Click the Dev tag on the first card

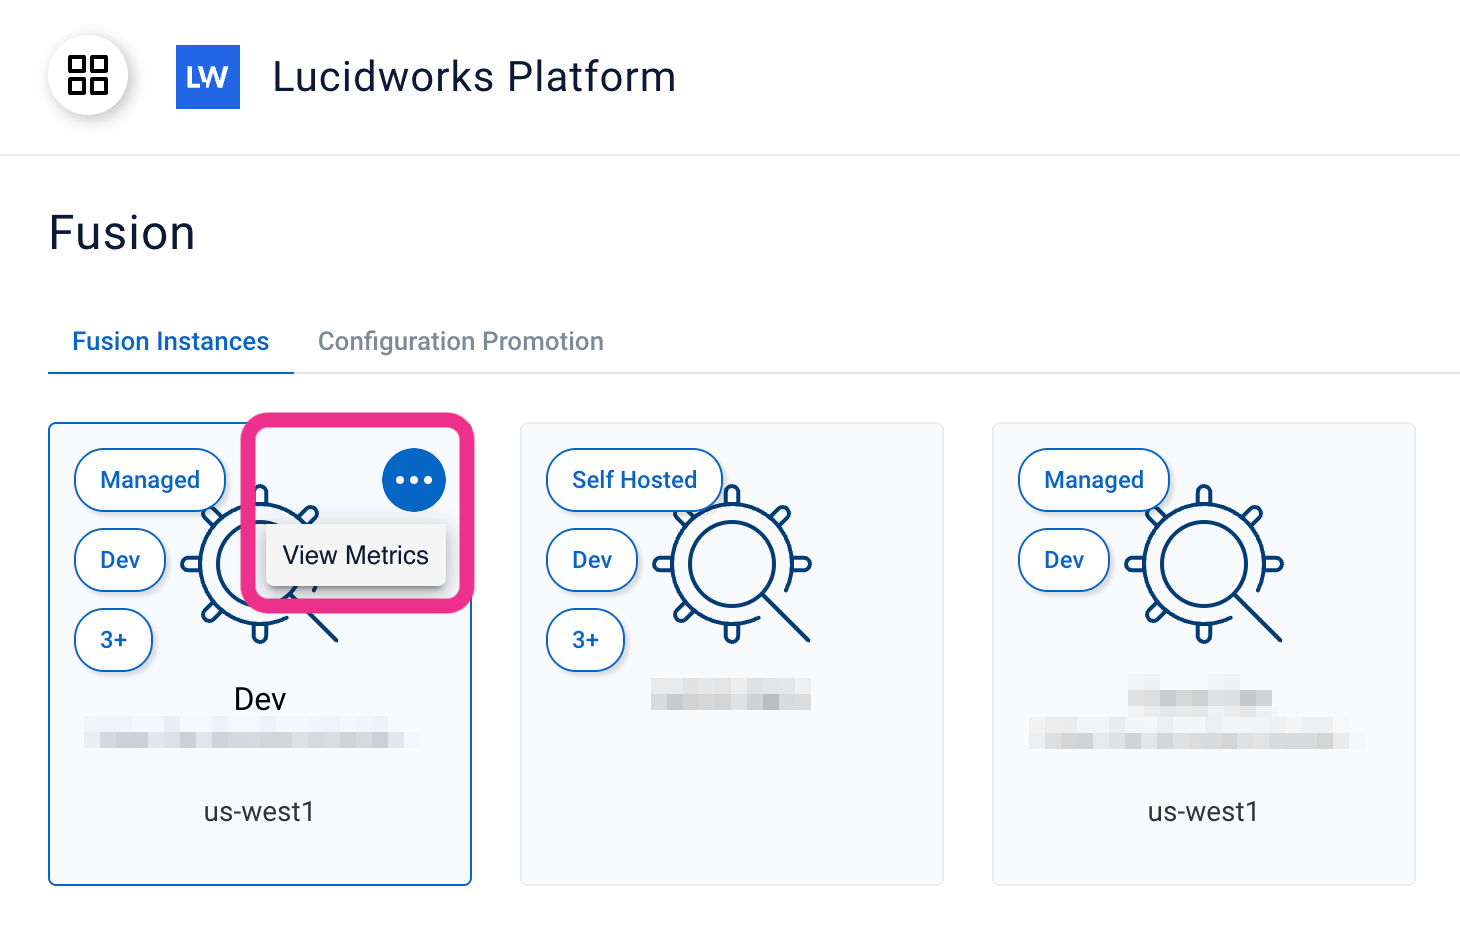click(120, 560)
